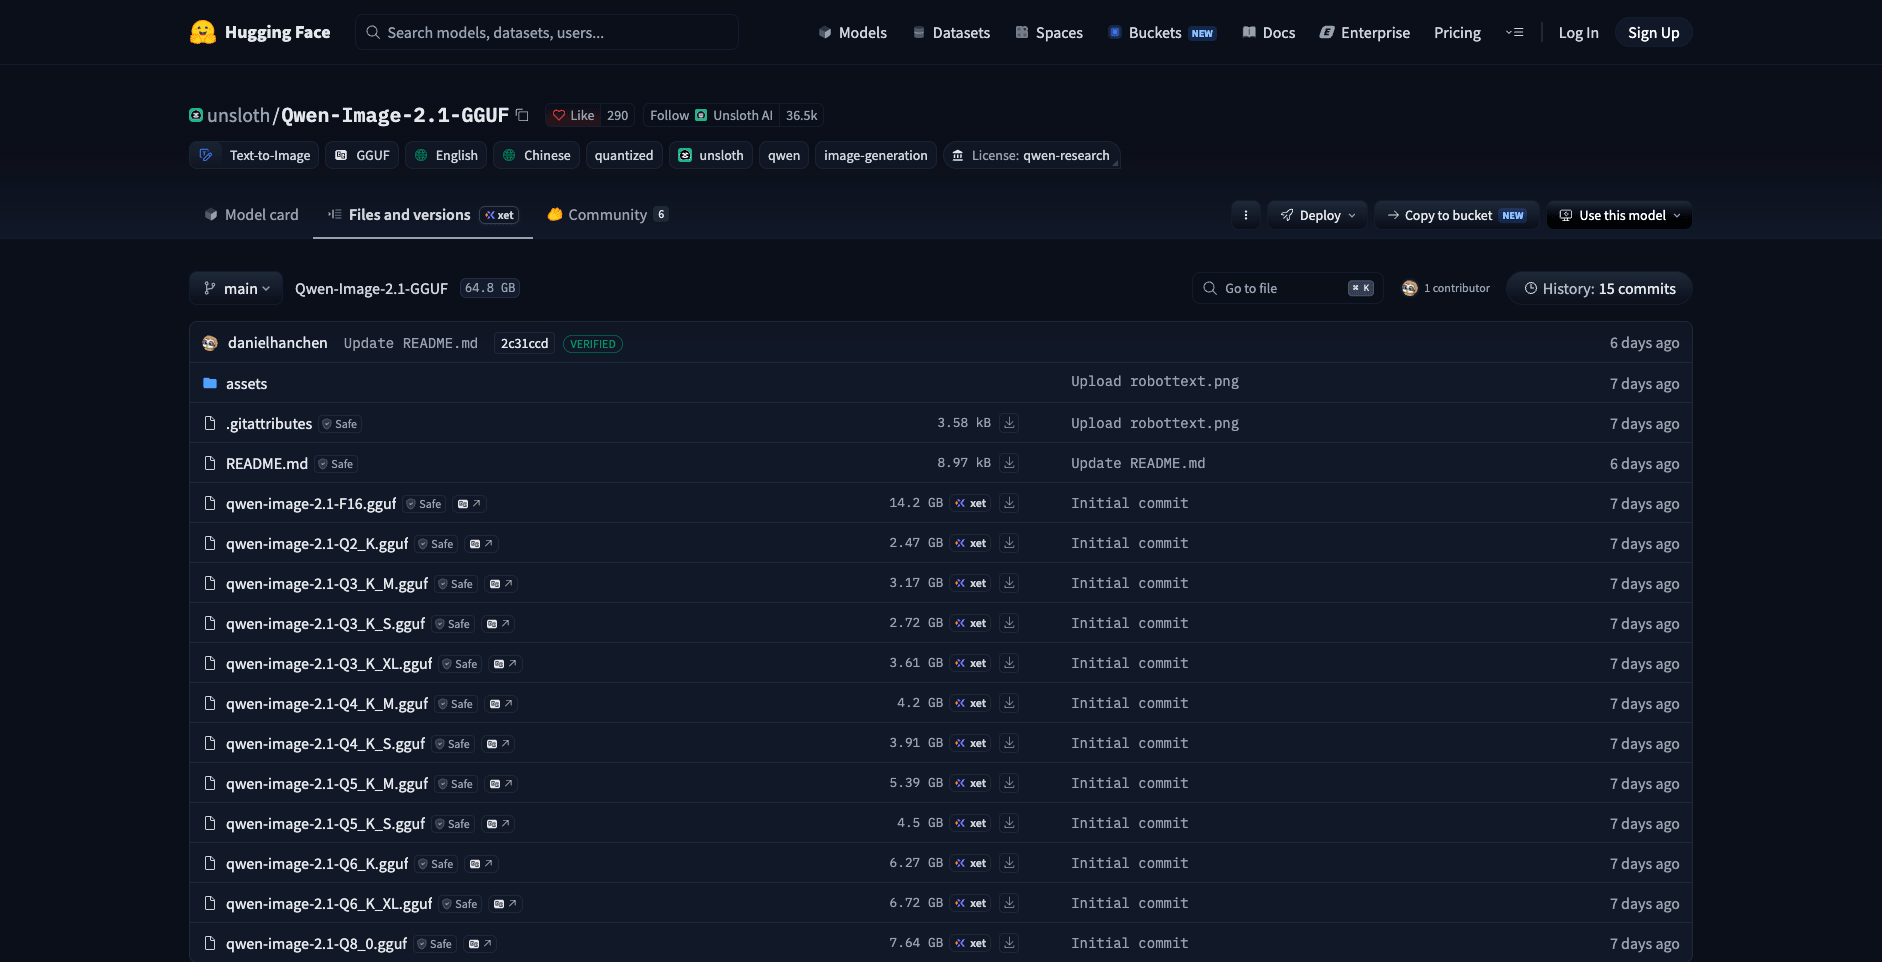The height and width of the screenshot is (962, 1882).
Task: Open commit 2c31ccd
Action: [524, 343]
